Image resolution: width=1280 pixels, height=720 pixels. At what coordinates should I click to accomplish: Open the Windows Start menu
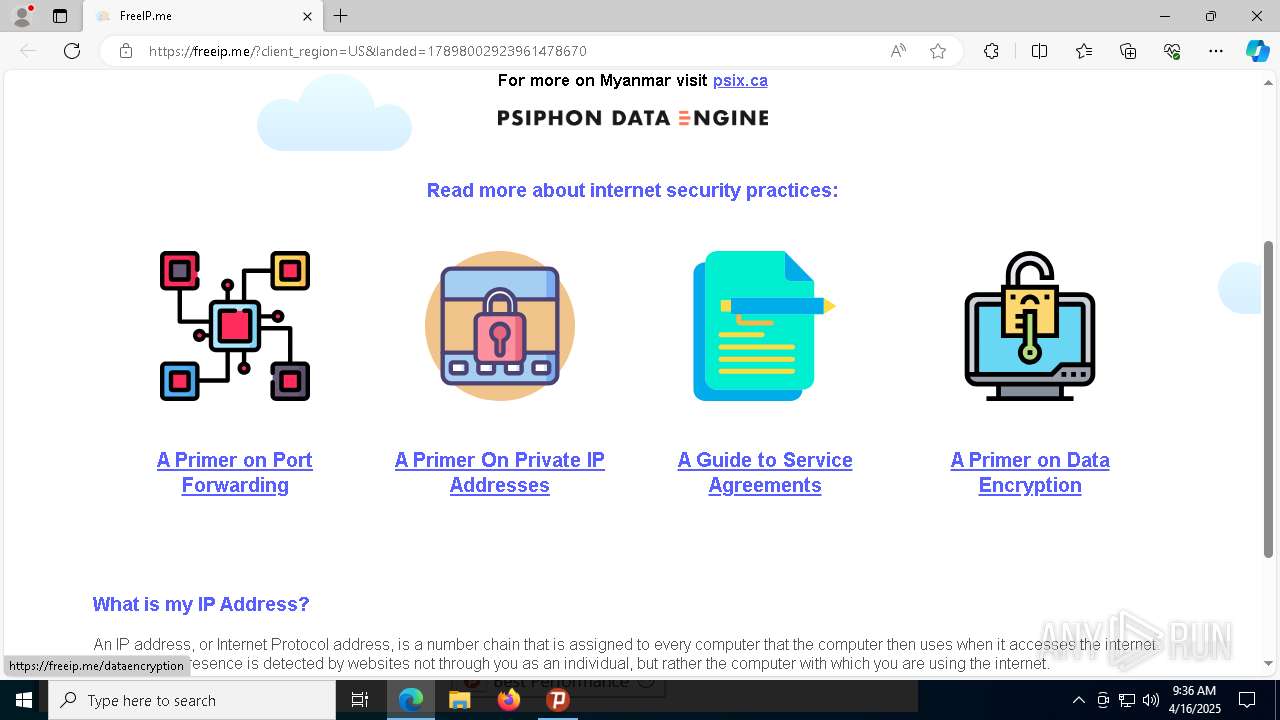click(x=24, y=700)
